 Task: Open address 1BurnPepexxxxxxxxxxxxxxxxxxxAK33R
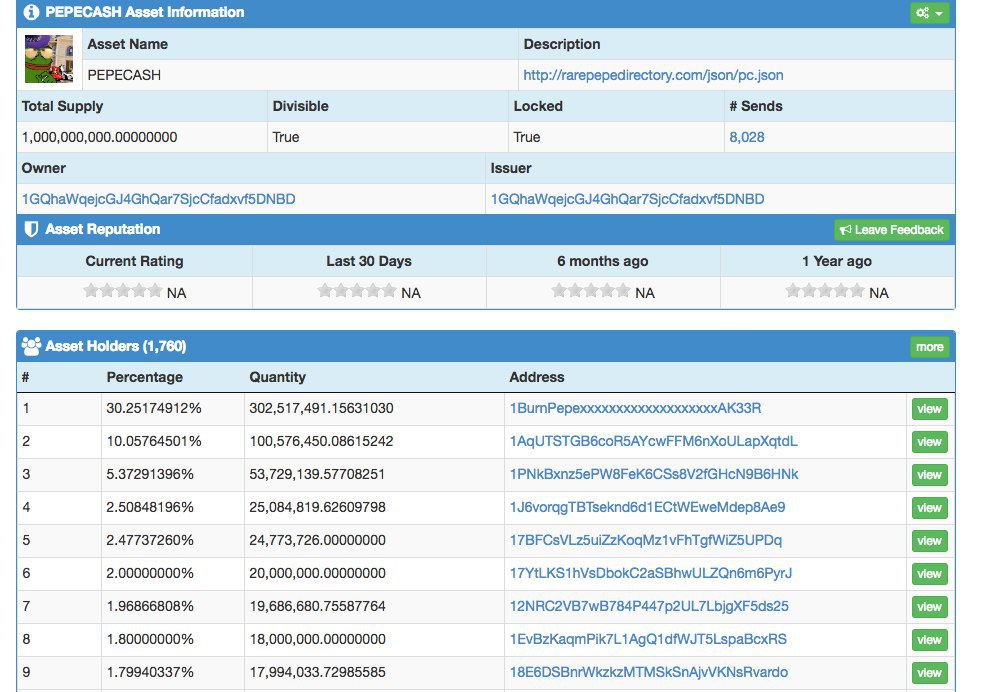click(x=635, y=408)
